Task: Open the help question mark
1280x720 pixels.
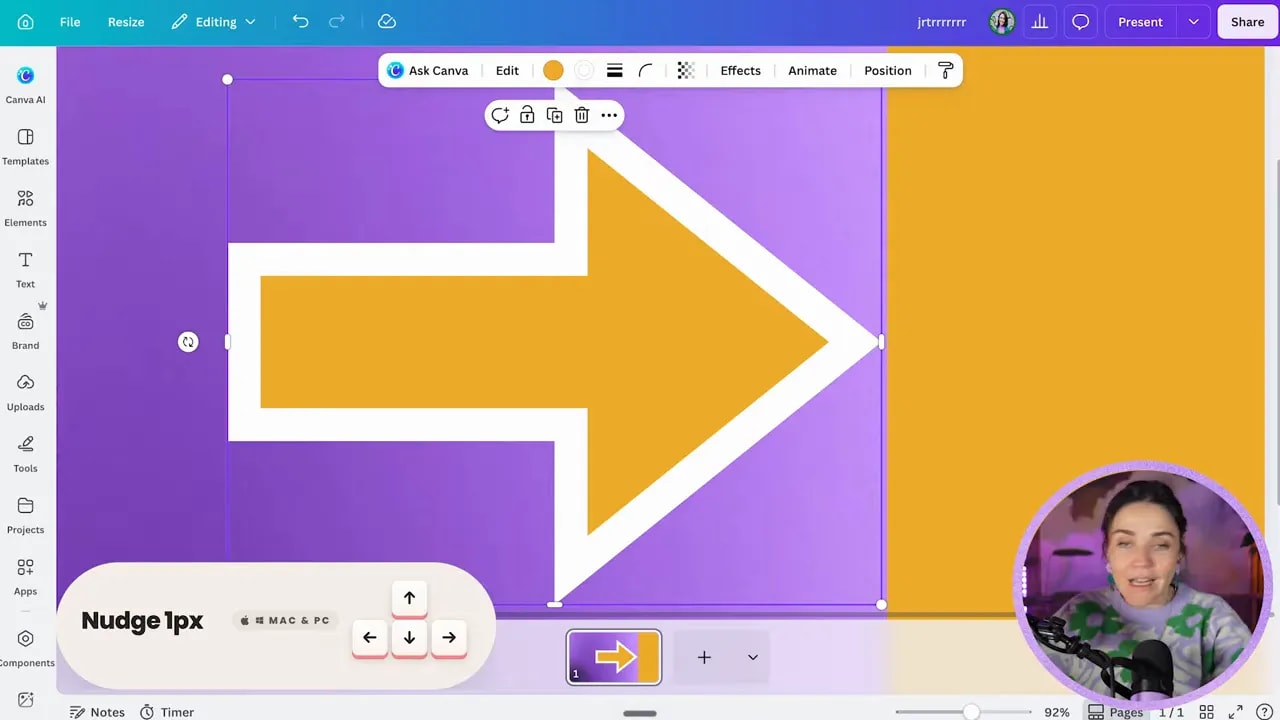Action: click(1265, 712)
